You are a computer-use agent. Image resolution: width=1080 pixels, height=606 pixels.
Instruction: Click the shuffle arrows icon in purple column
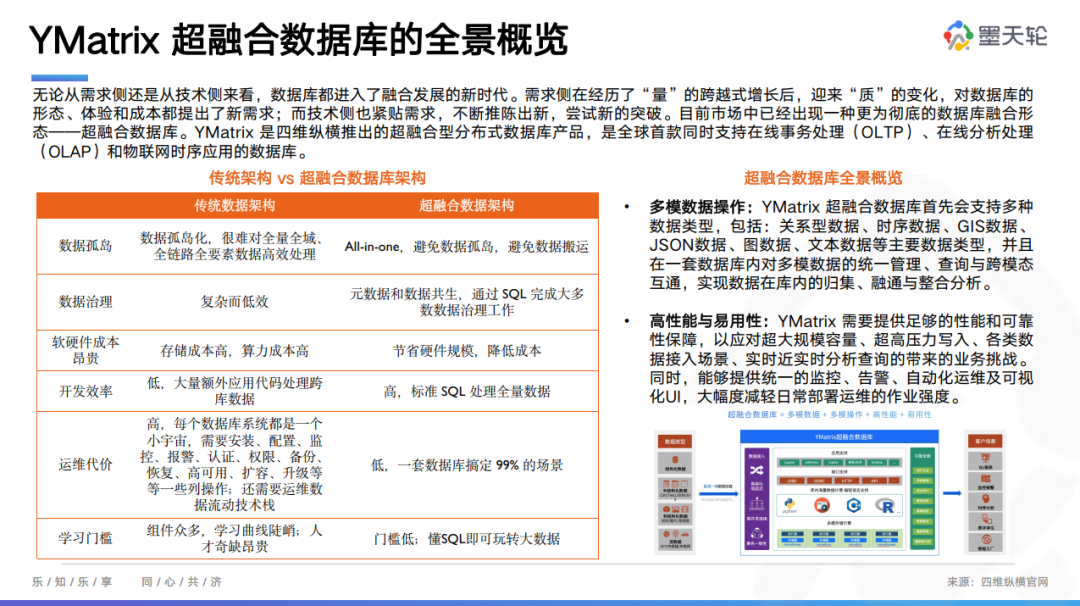(756, 470)
